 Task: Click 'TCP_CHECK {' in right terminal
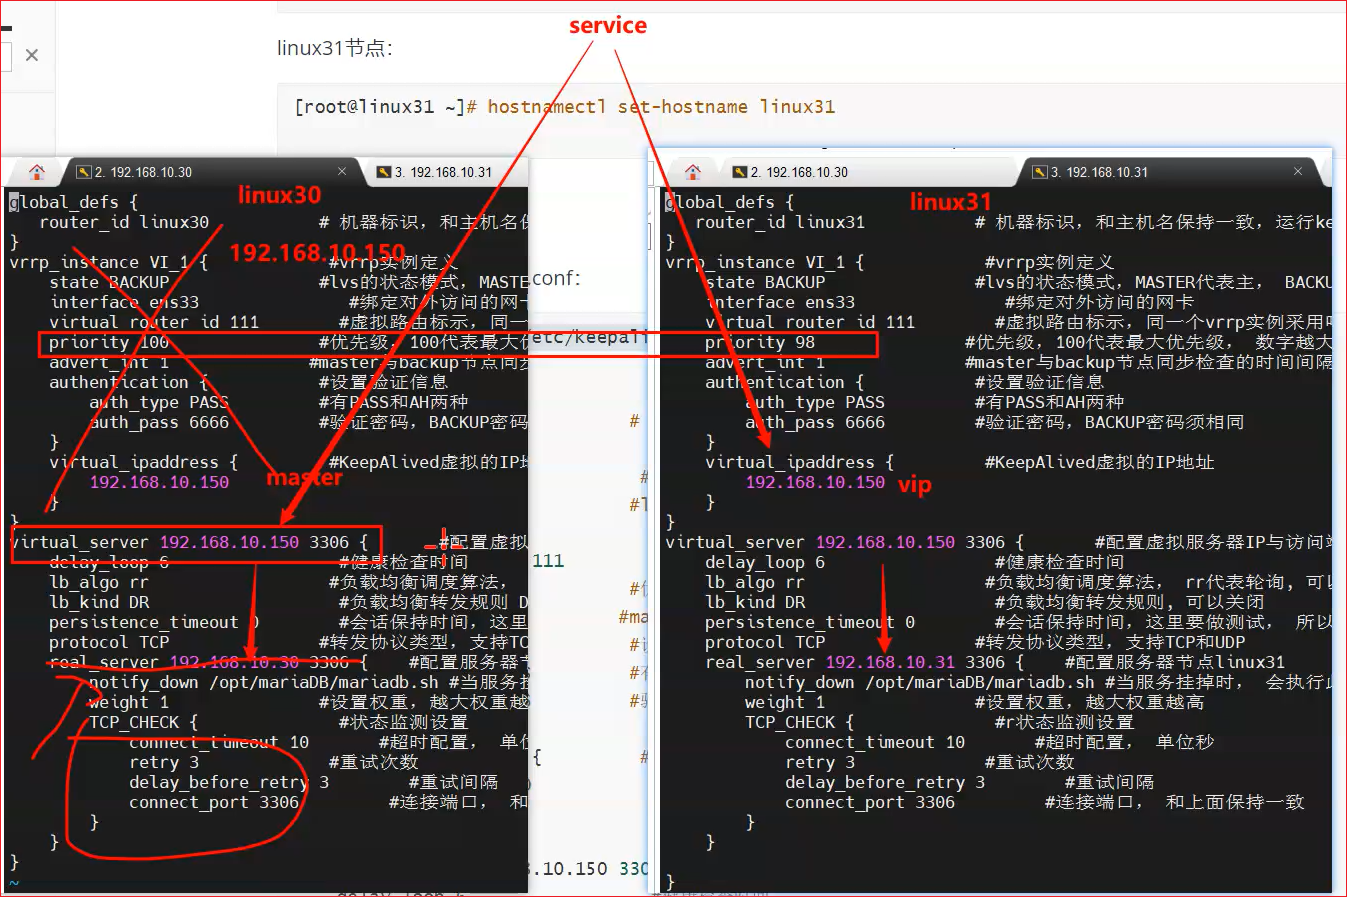coord(800,722)
